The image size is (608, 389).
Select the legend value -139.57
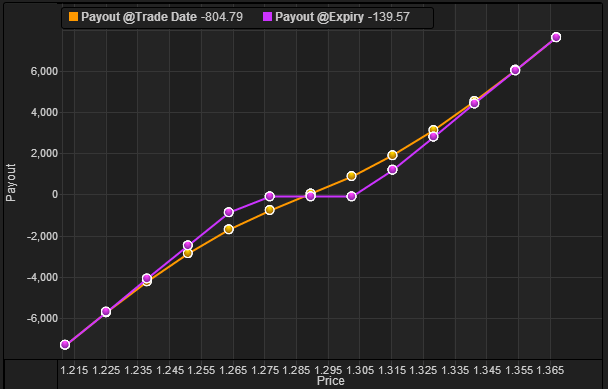[x=389, y=17]
